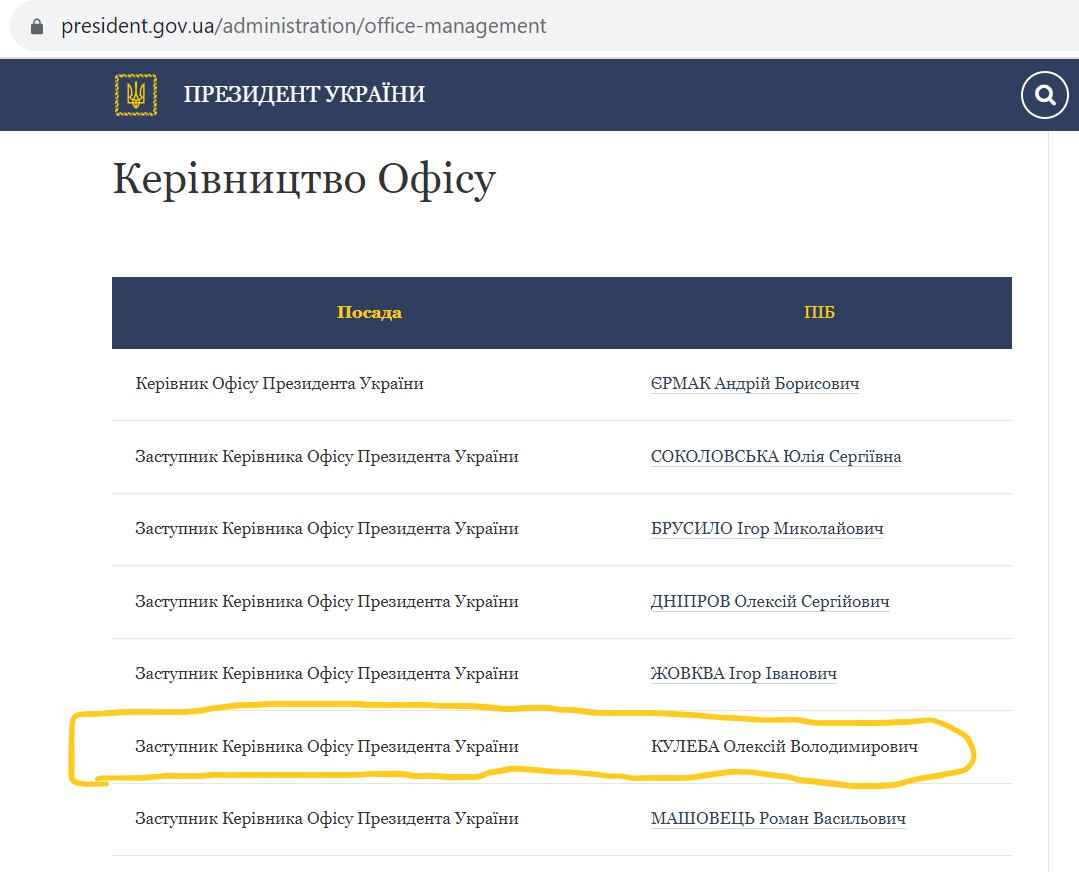Click the Керівництво Офісу page heading
The image size is (1079, 872).
(x=304, y=180)
